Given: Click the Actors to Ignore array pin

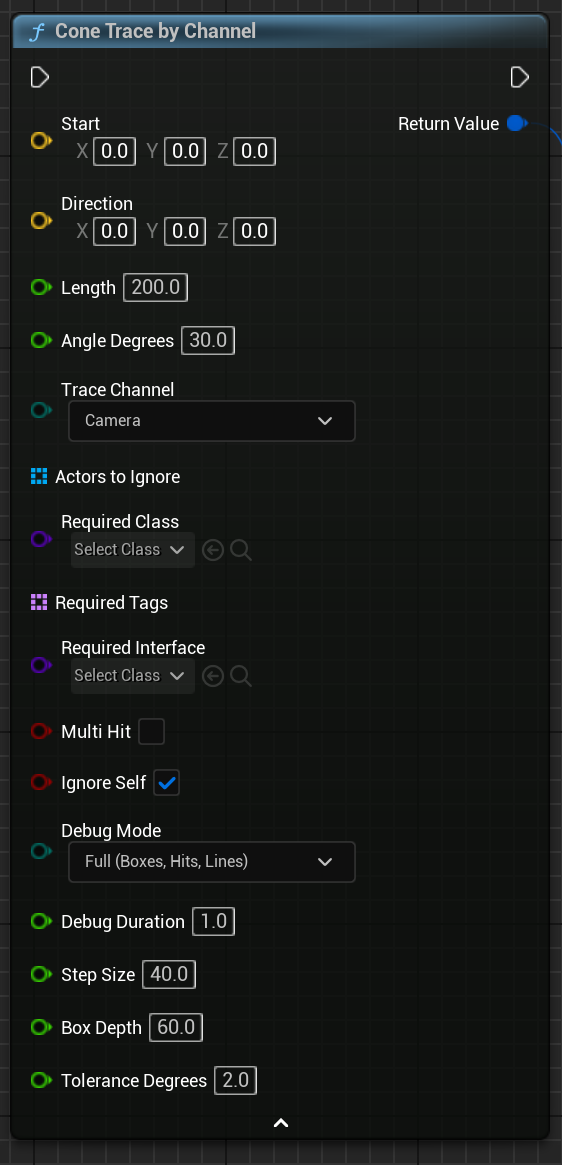Looking at the screenshot, I should 39,476.
